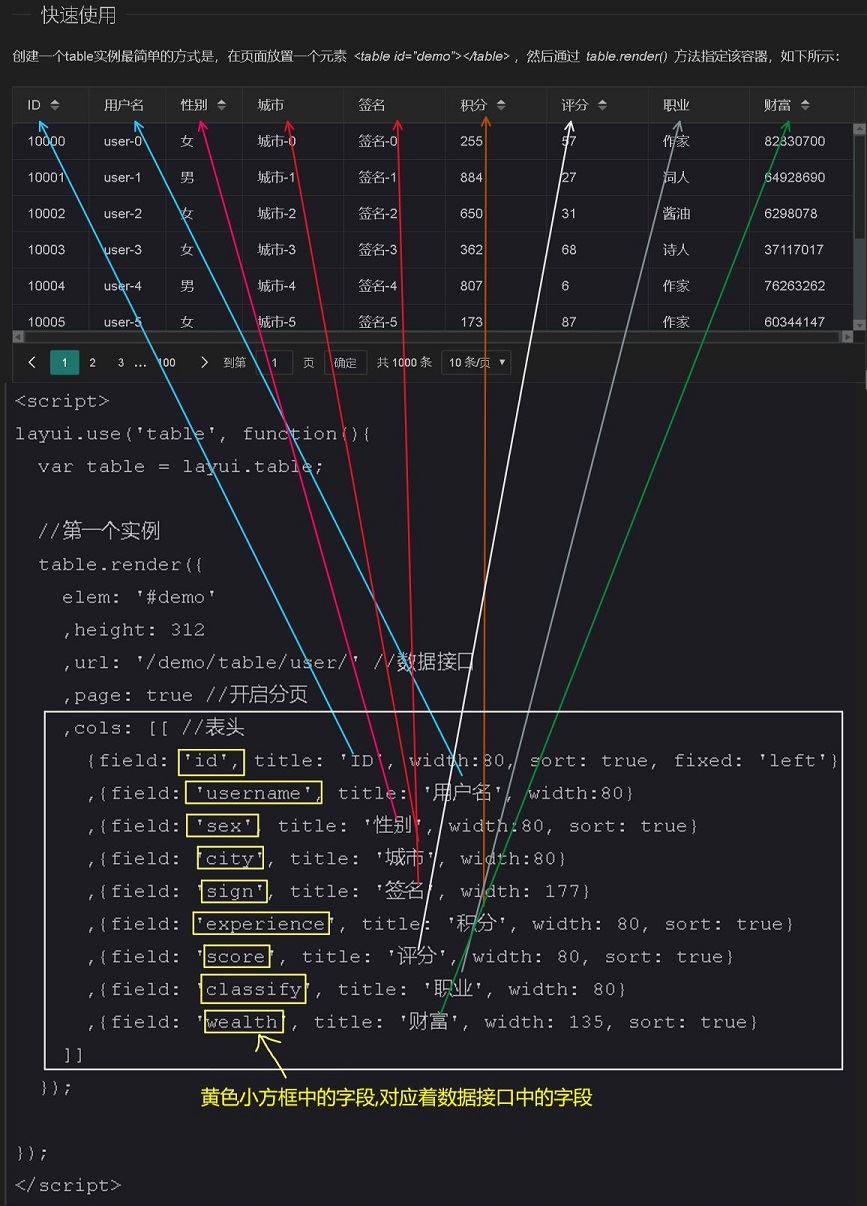Click ascending sort caret on 评分 column

click(603, 101)
